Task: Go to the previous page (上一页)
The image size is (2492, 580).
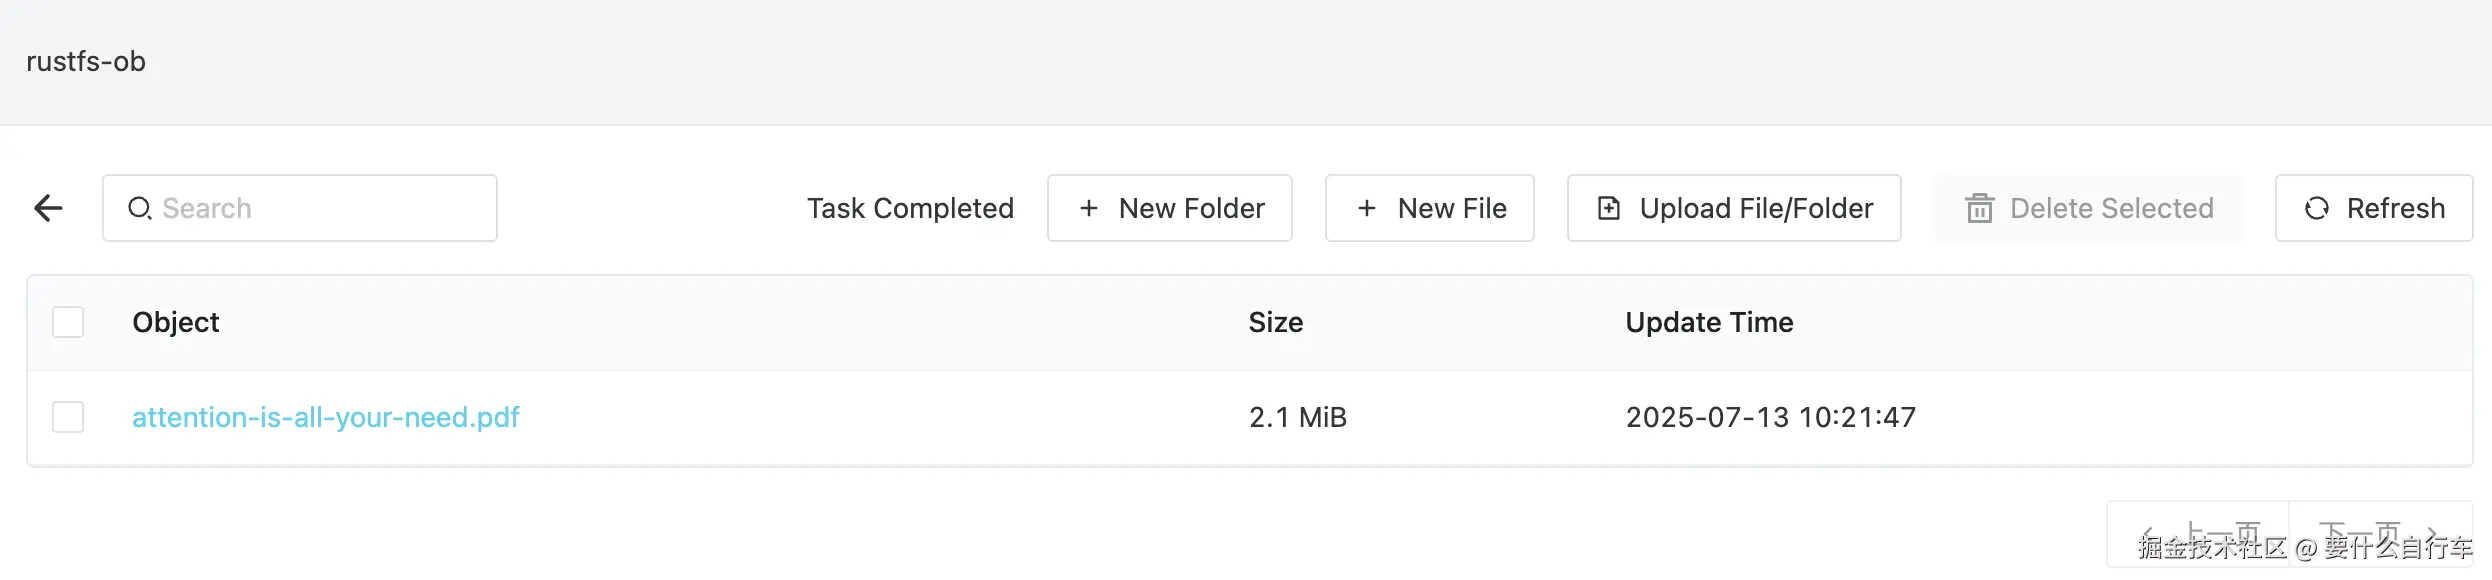Action: pos(2200,536)
